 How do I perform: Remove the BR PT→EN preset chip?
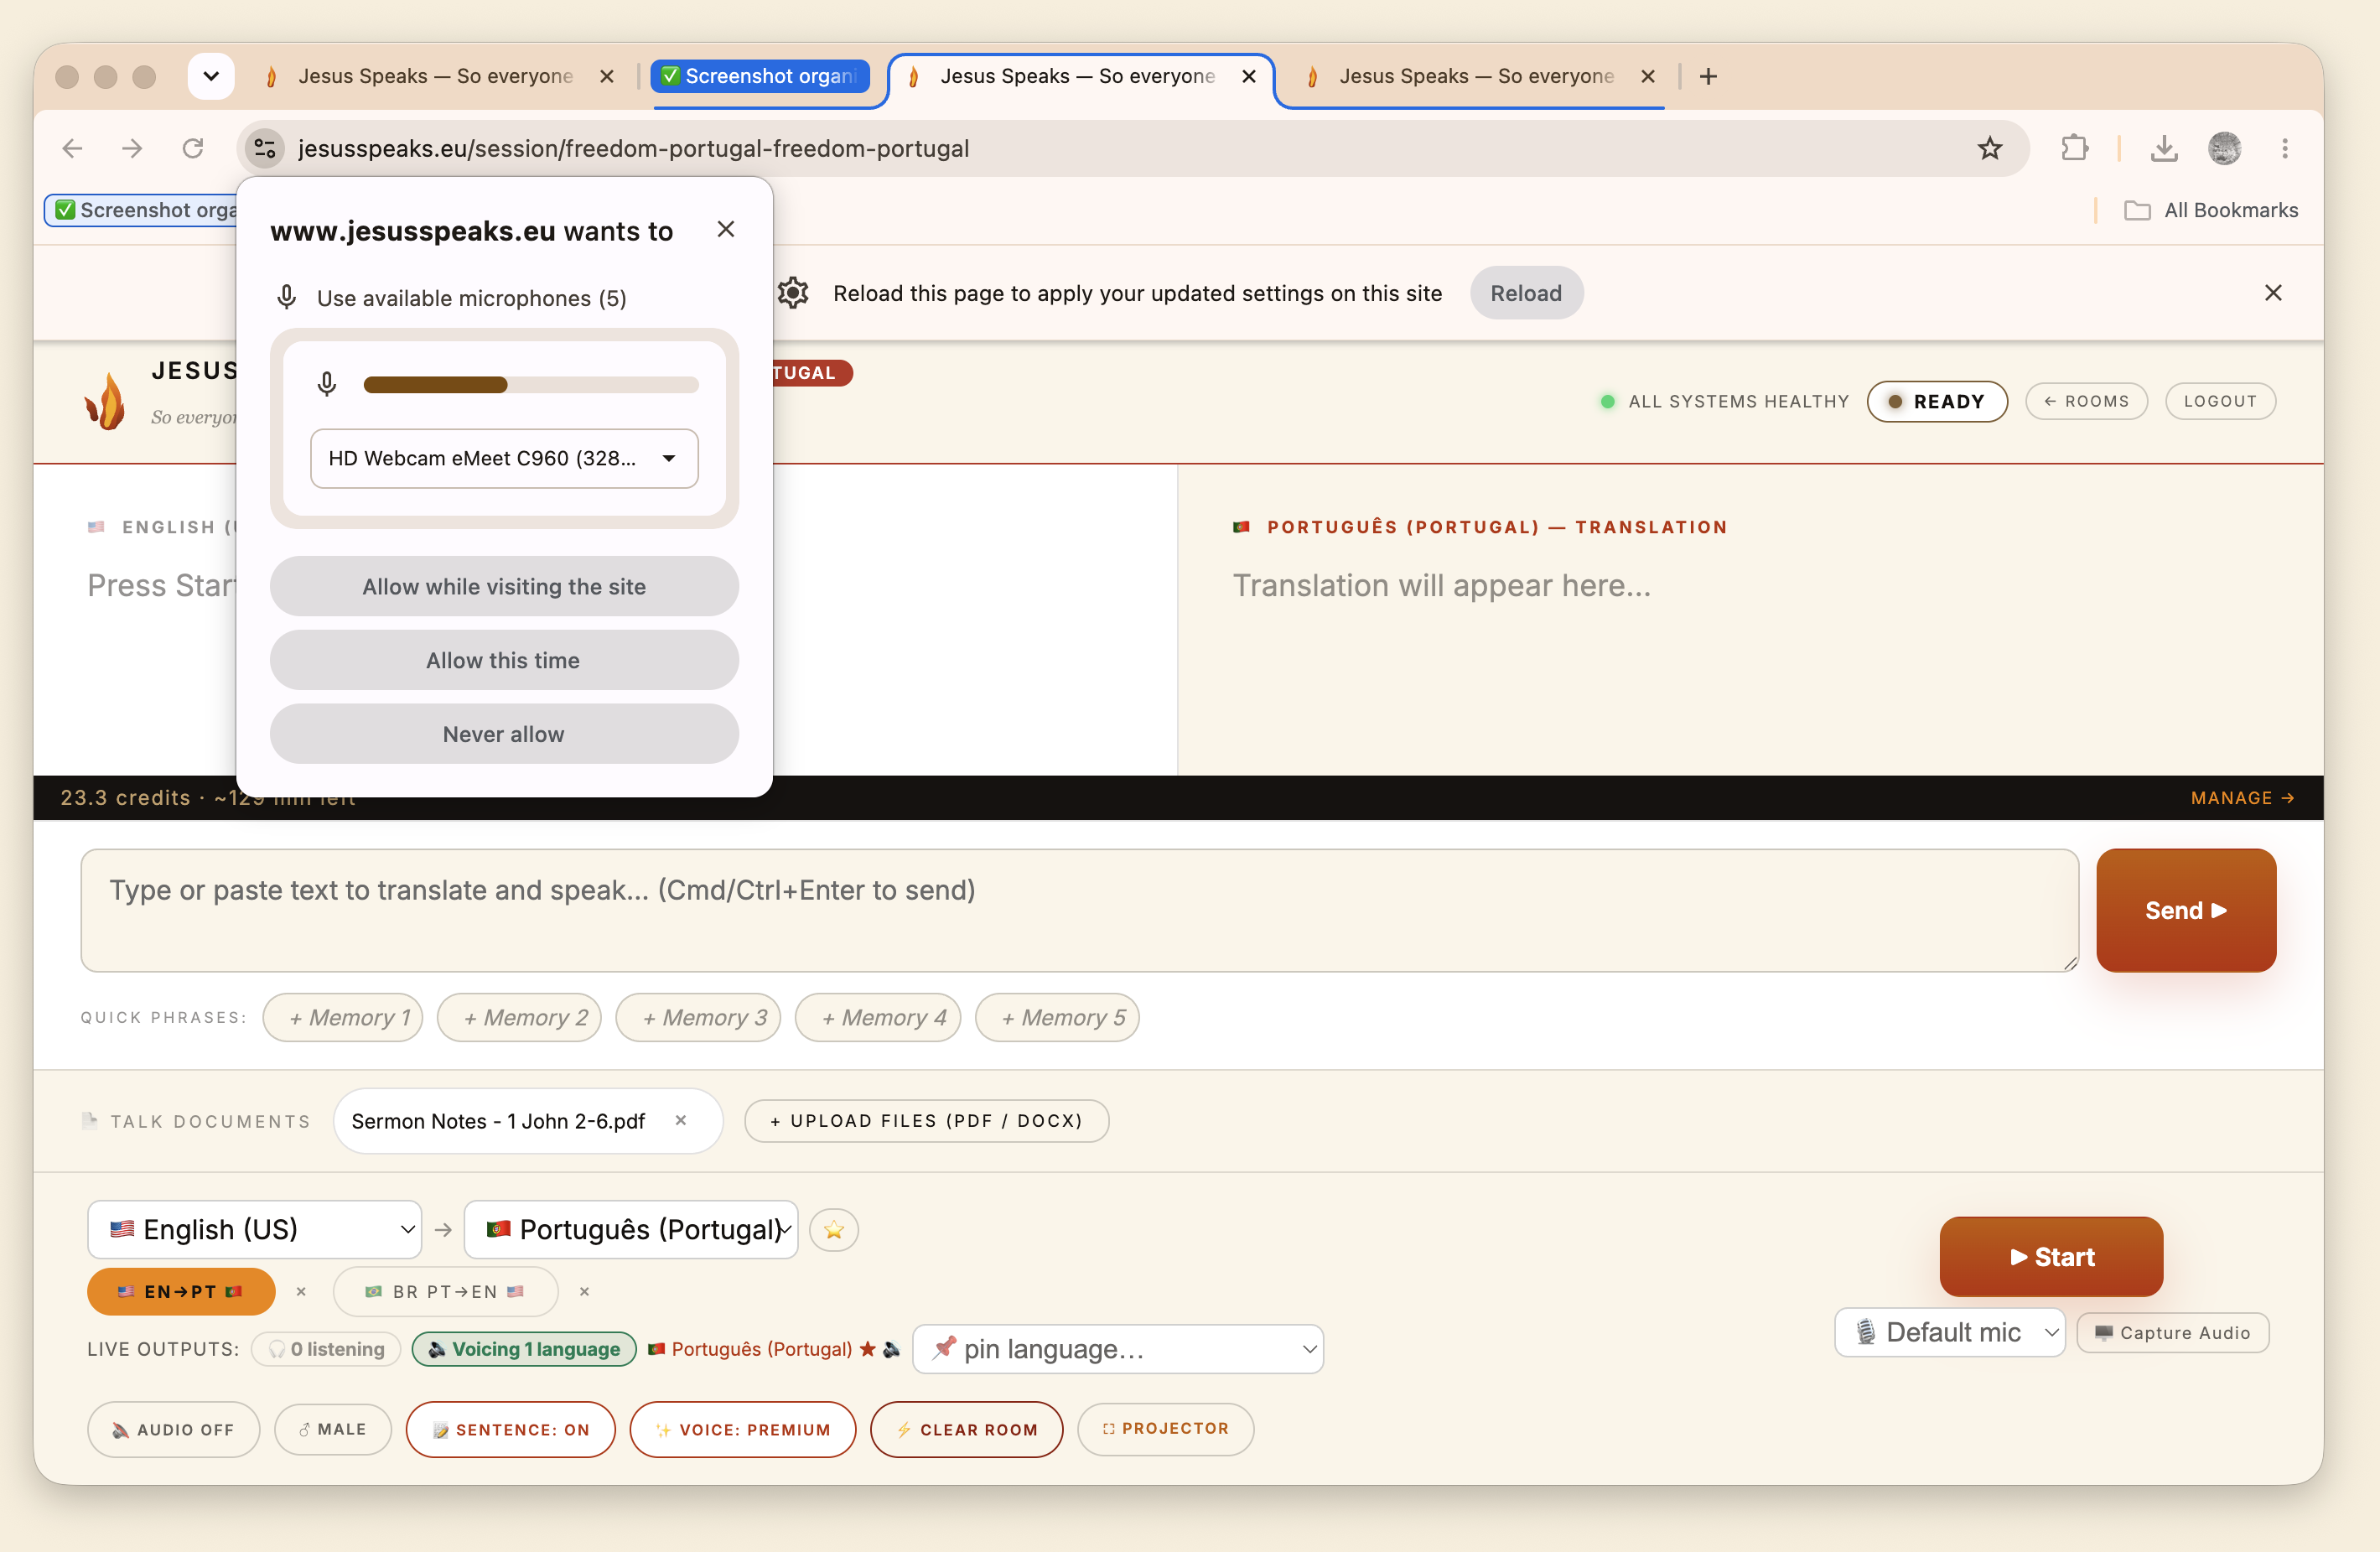pos(585,1292)
